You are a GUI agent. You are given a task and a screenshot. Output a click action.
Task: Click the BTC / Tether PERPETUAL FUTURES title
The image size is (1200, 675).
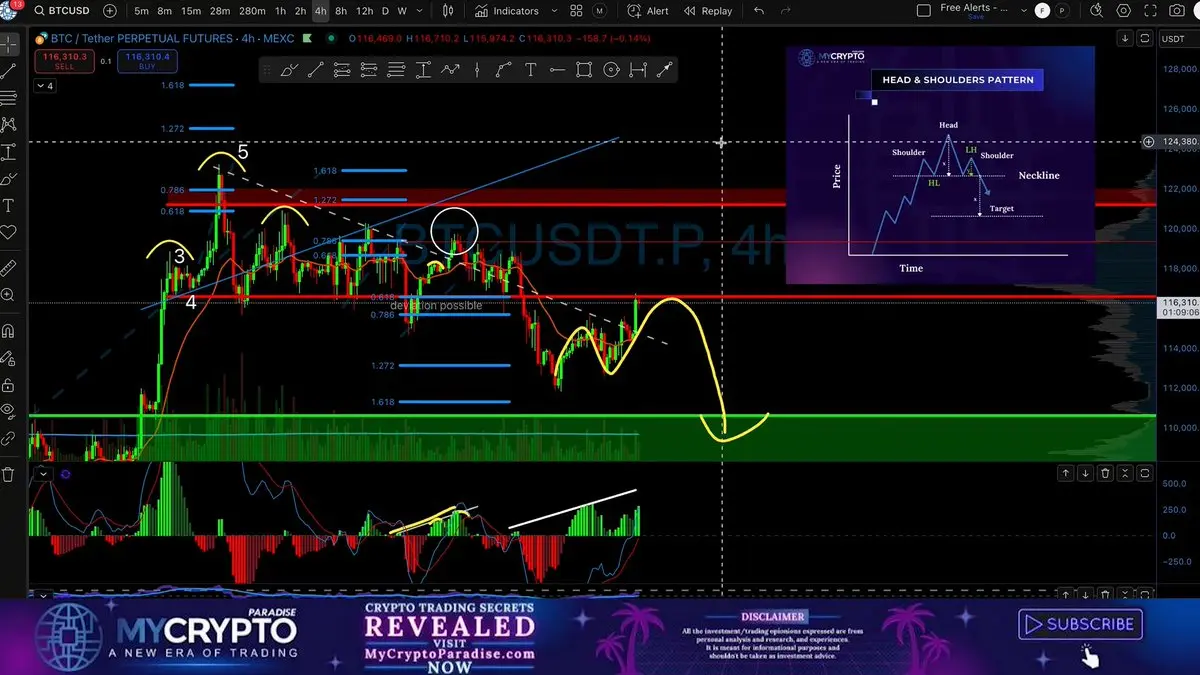point(170,39)
